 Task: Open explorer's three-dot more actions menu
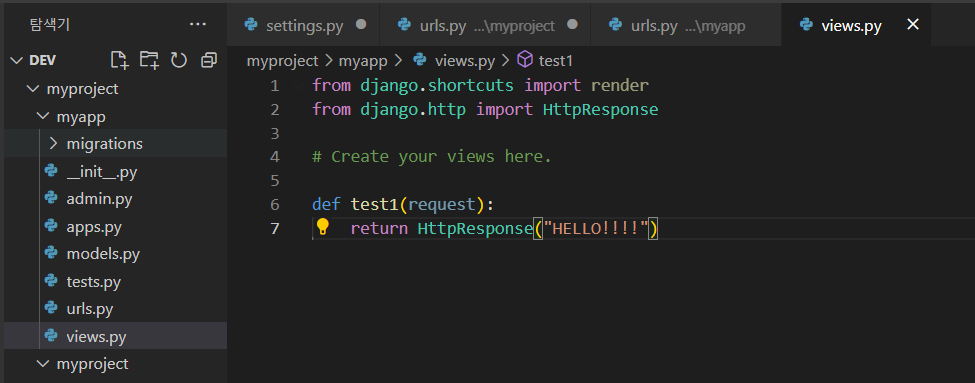point(198,24)
